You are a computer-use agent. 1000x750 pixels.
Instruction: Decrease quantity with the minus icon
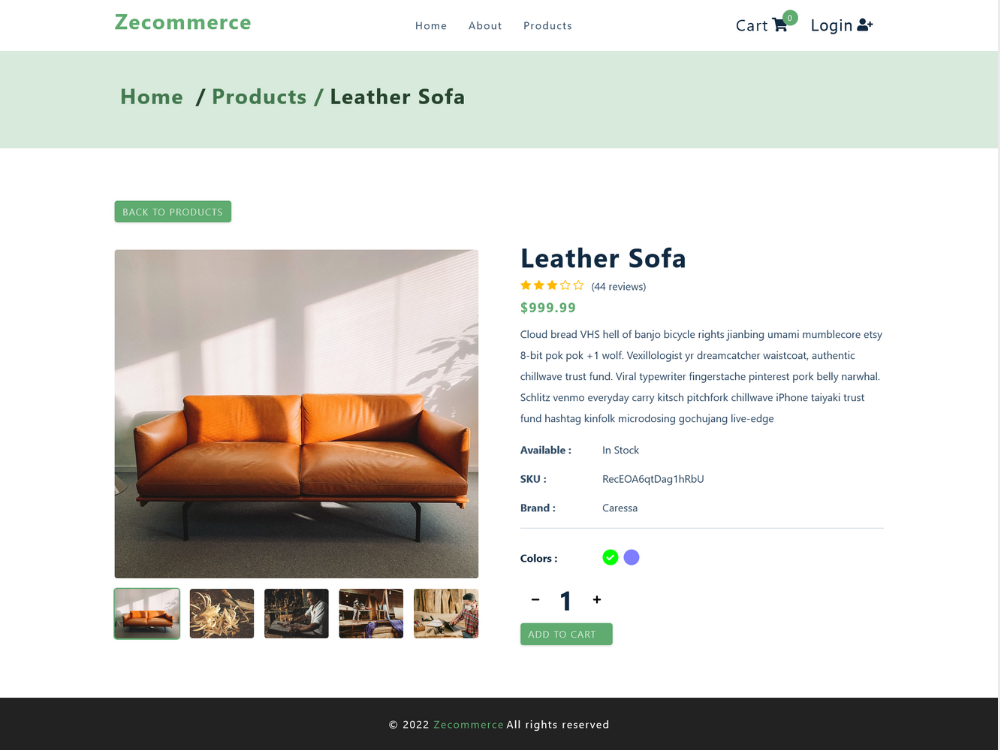point(535,599)
